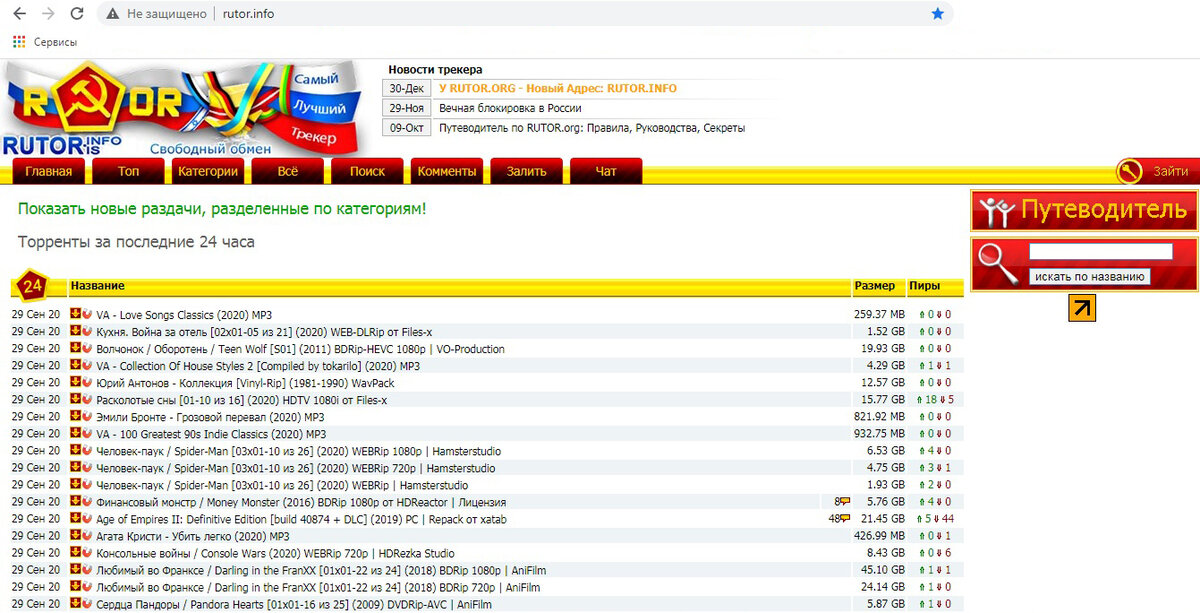Click the Не защищено security indicator
1200x613 pixels.
point(157,14)
